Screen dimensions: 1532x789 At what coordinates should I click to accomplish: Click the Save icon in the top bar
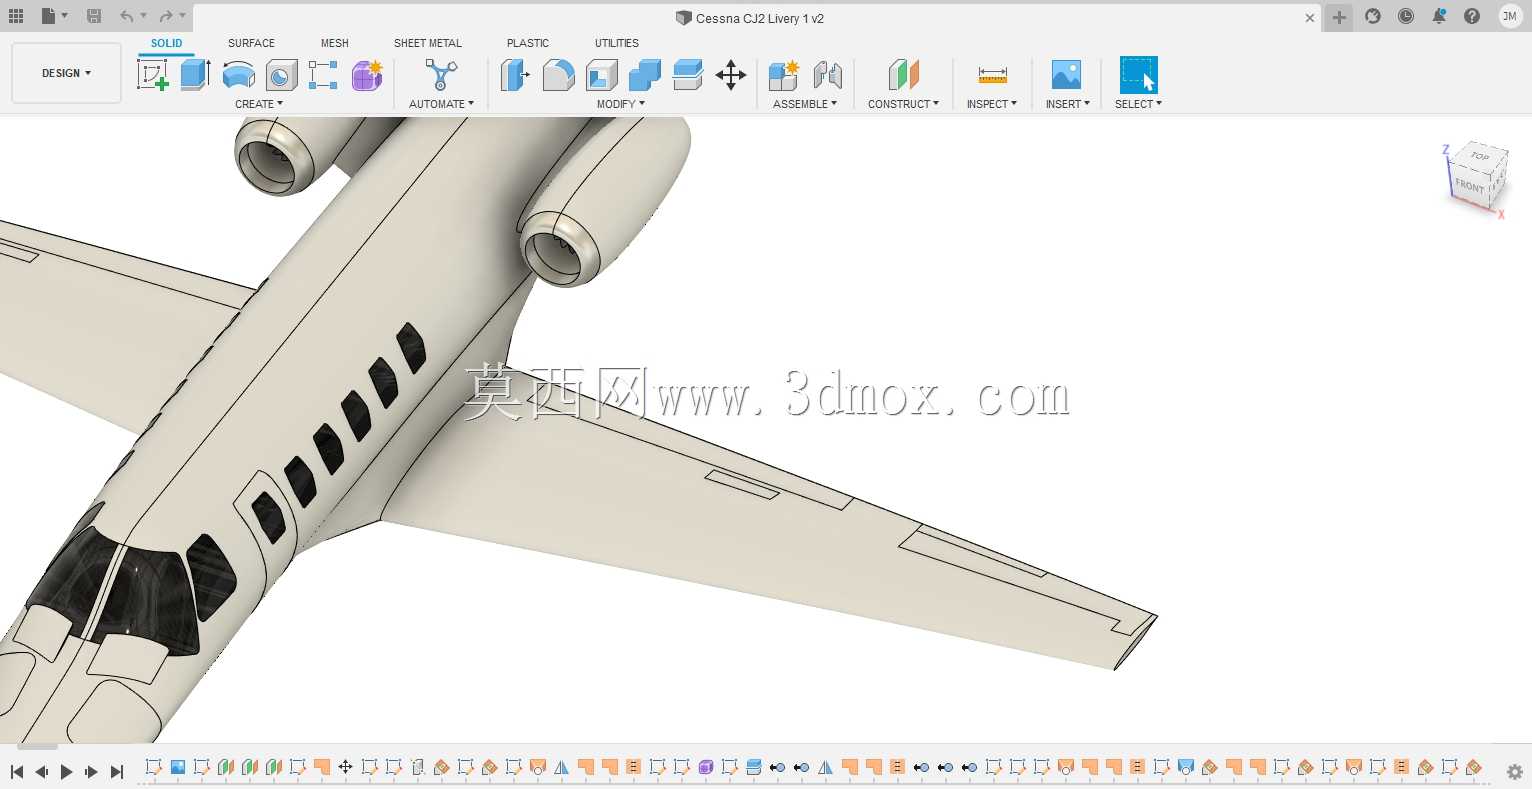(94, 16)
